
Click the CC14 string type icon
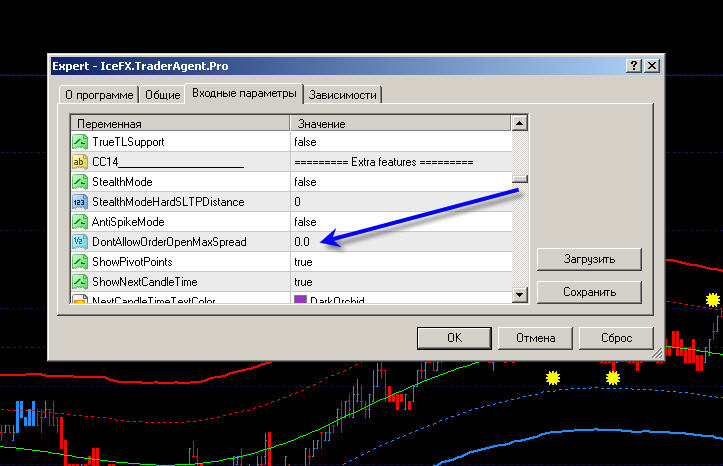[80, 161]
